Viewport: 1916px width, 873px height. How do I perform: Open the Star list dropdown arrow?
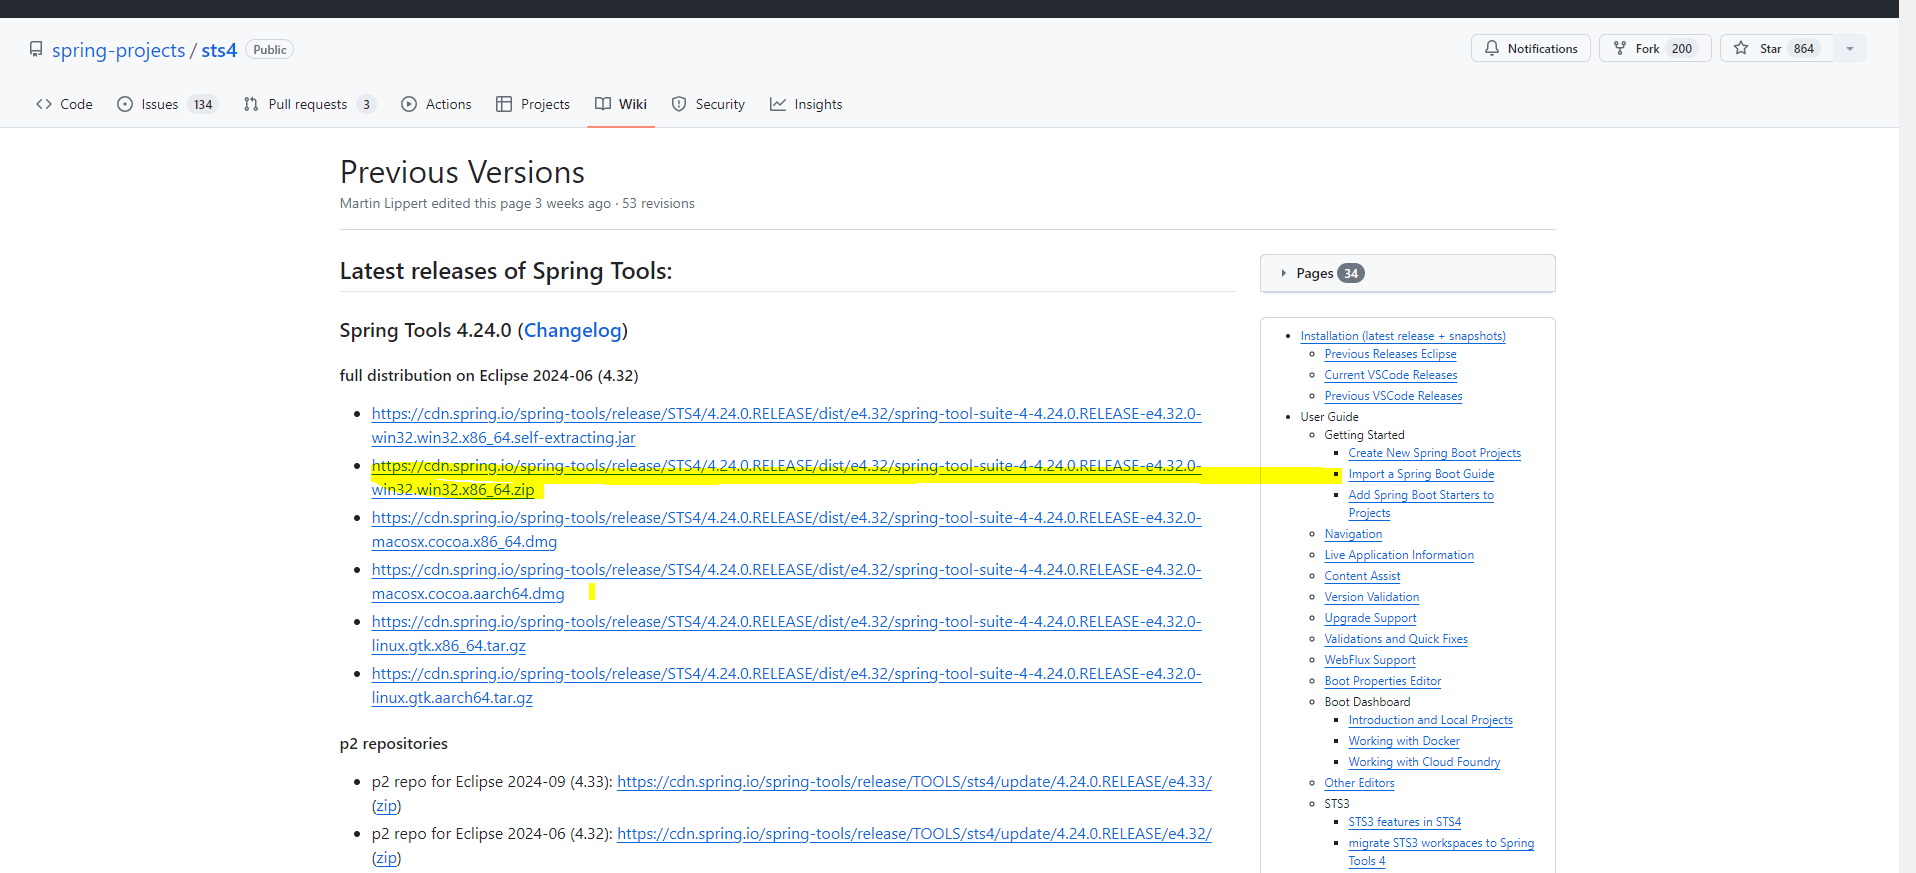pyautogui.click(x=1850, y=48)
